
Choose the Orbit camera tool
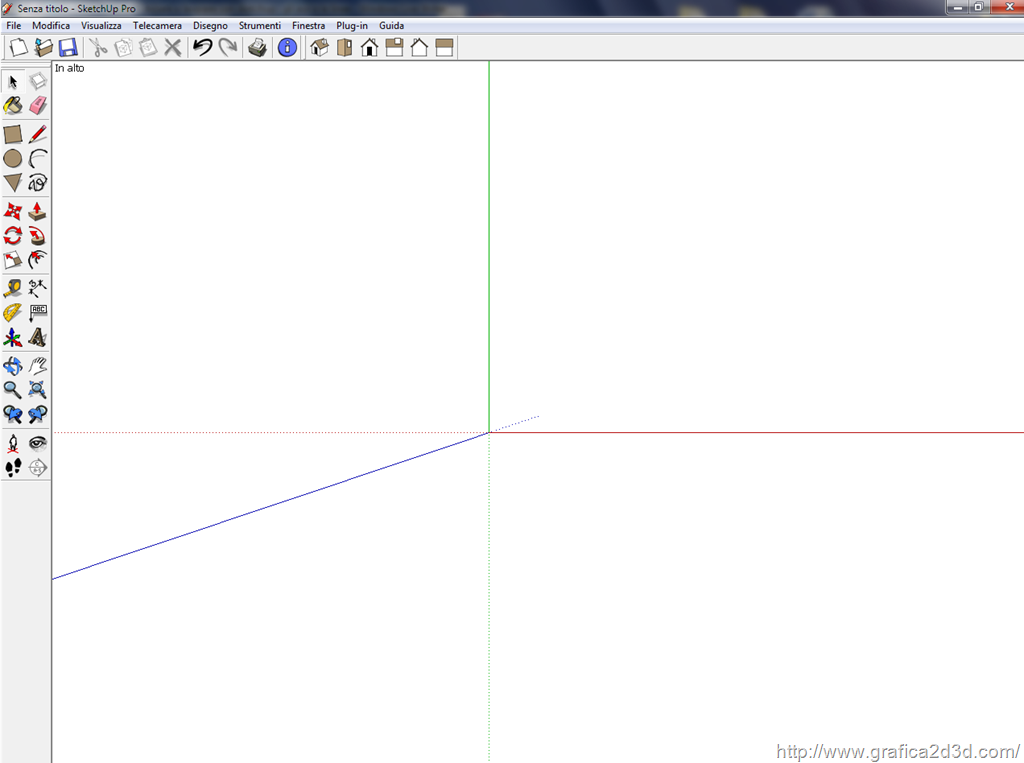click(x=13, y=366)
